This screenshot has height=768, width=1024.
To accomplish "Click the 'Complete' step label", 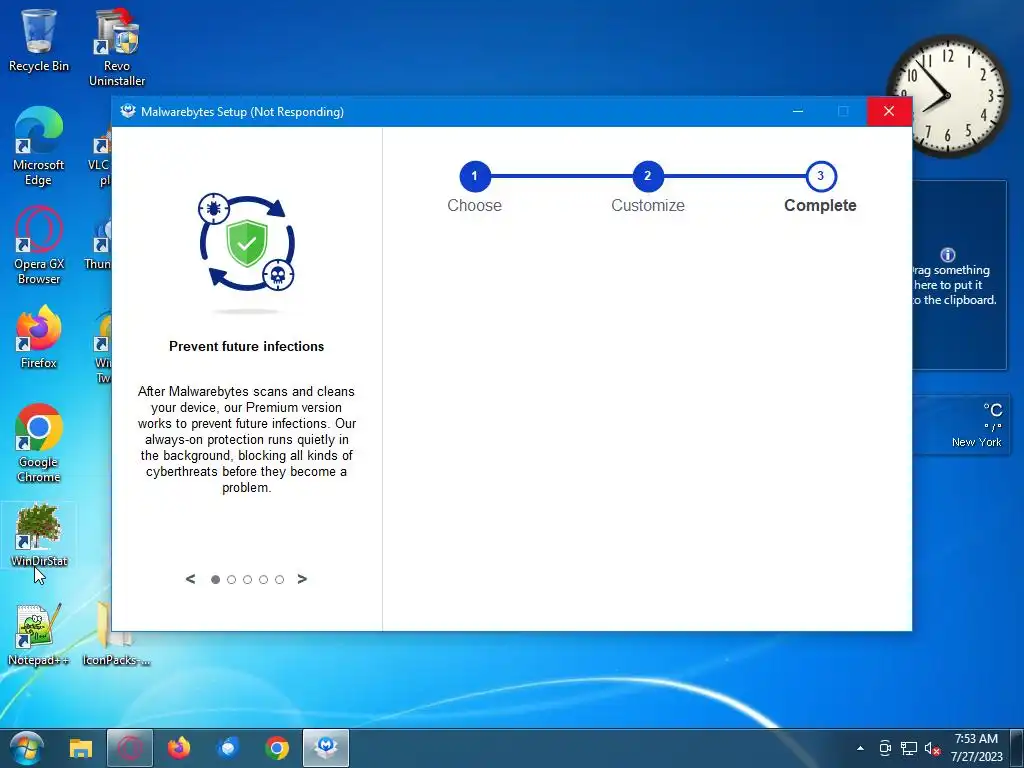I will coord(820,205).
